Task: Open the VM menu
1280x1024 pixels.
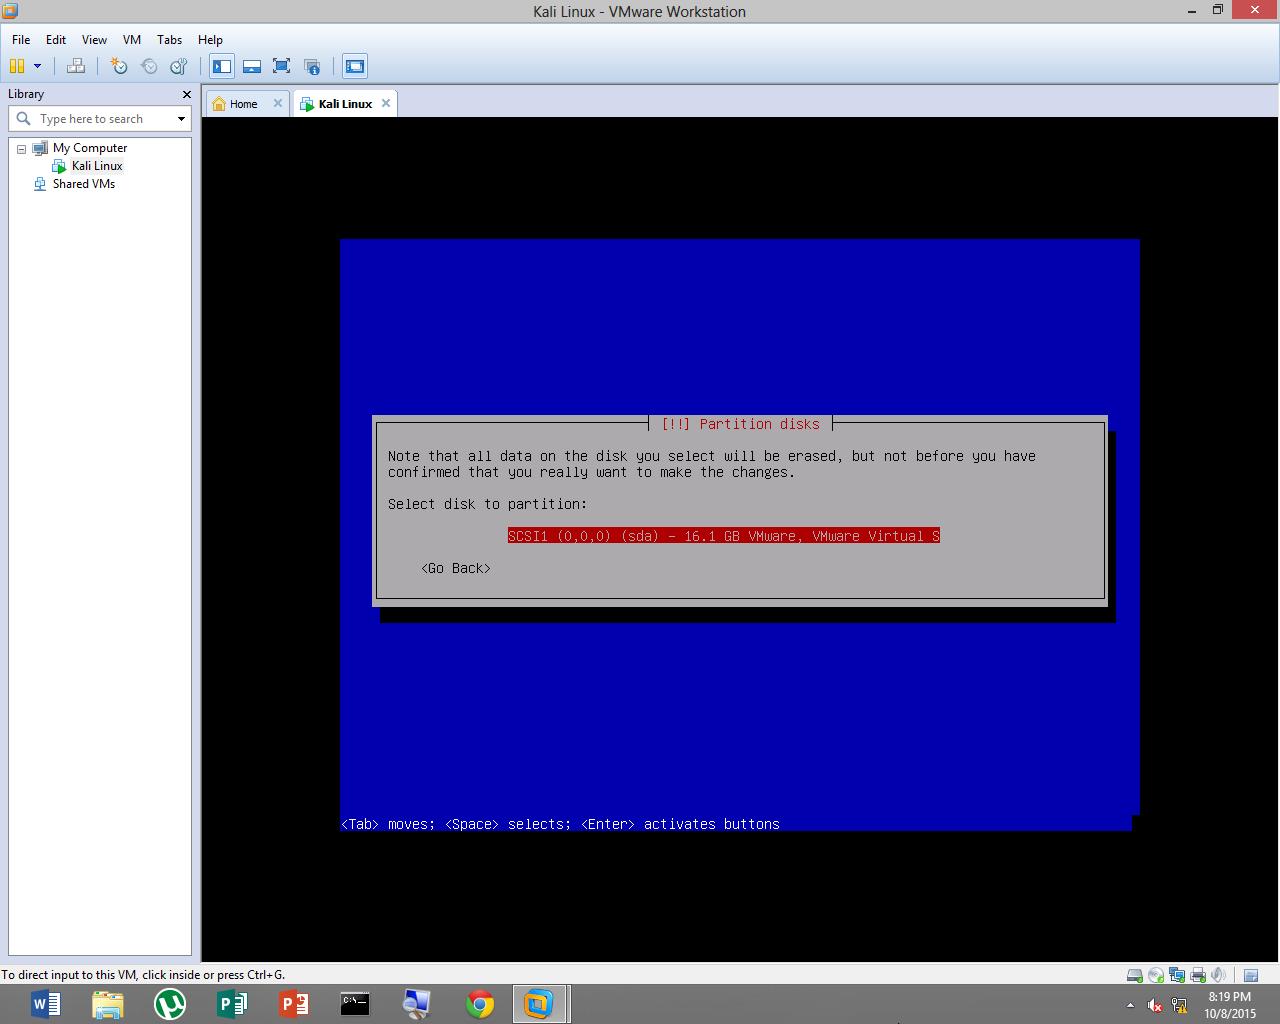Action: pos(132,39)
